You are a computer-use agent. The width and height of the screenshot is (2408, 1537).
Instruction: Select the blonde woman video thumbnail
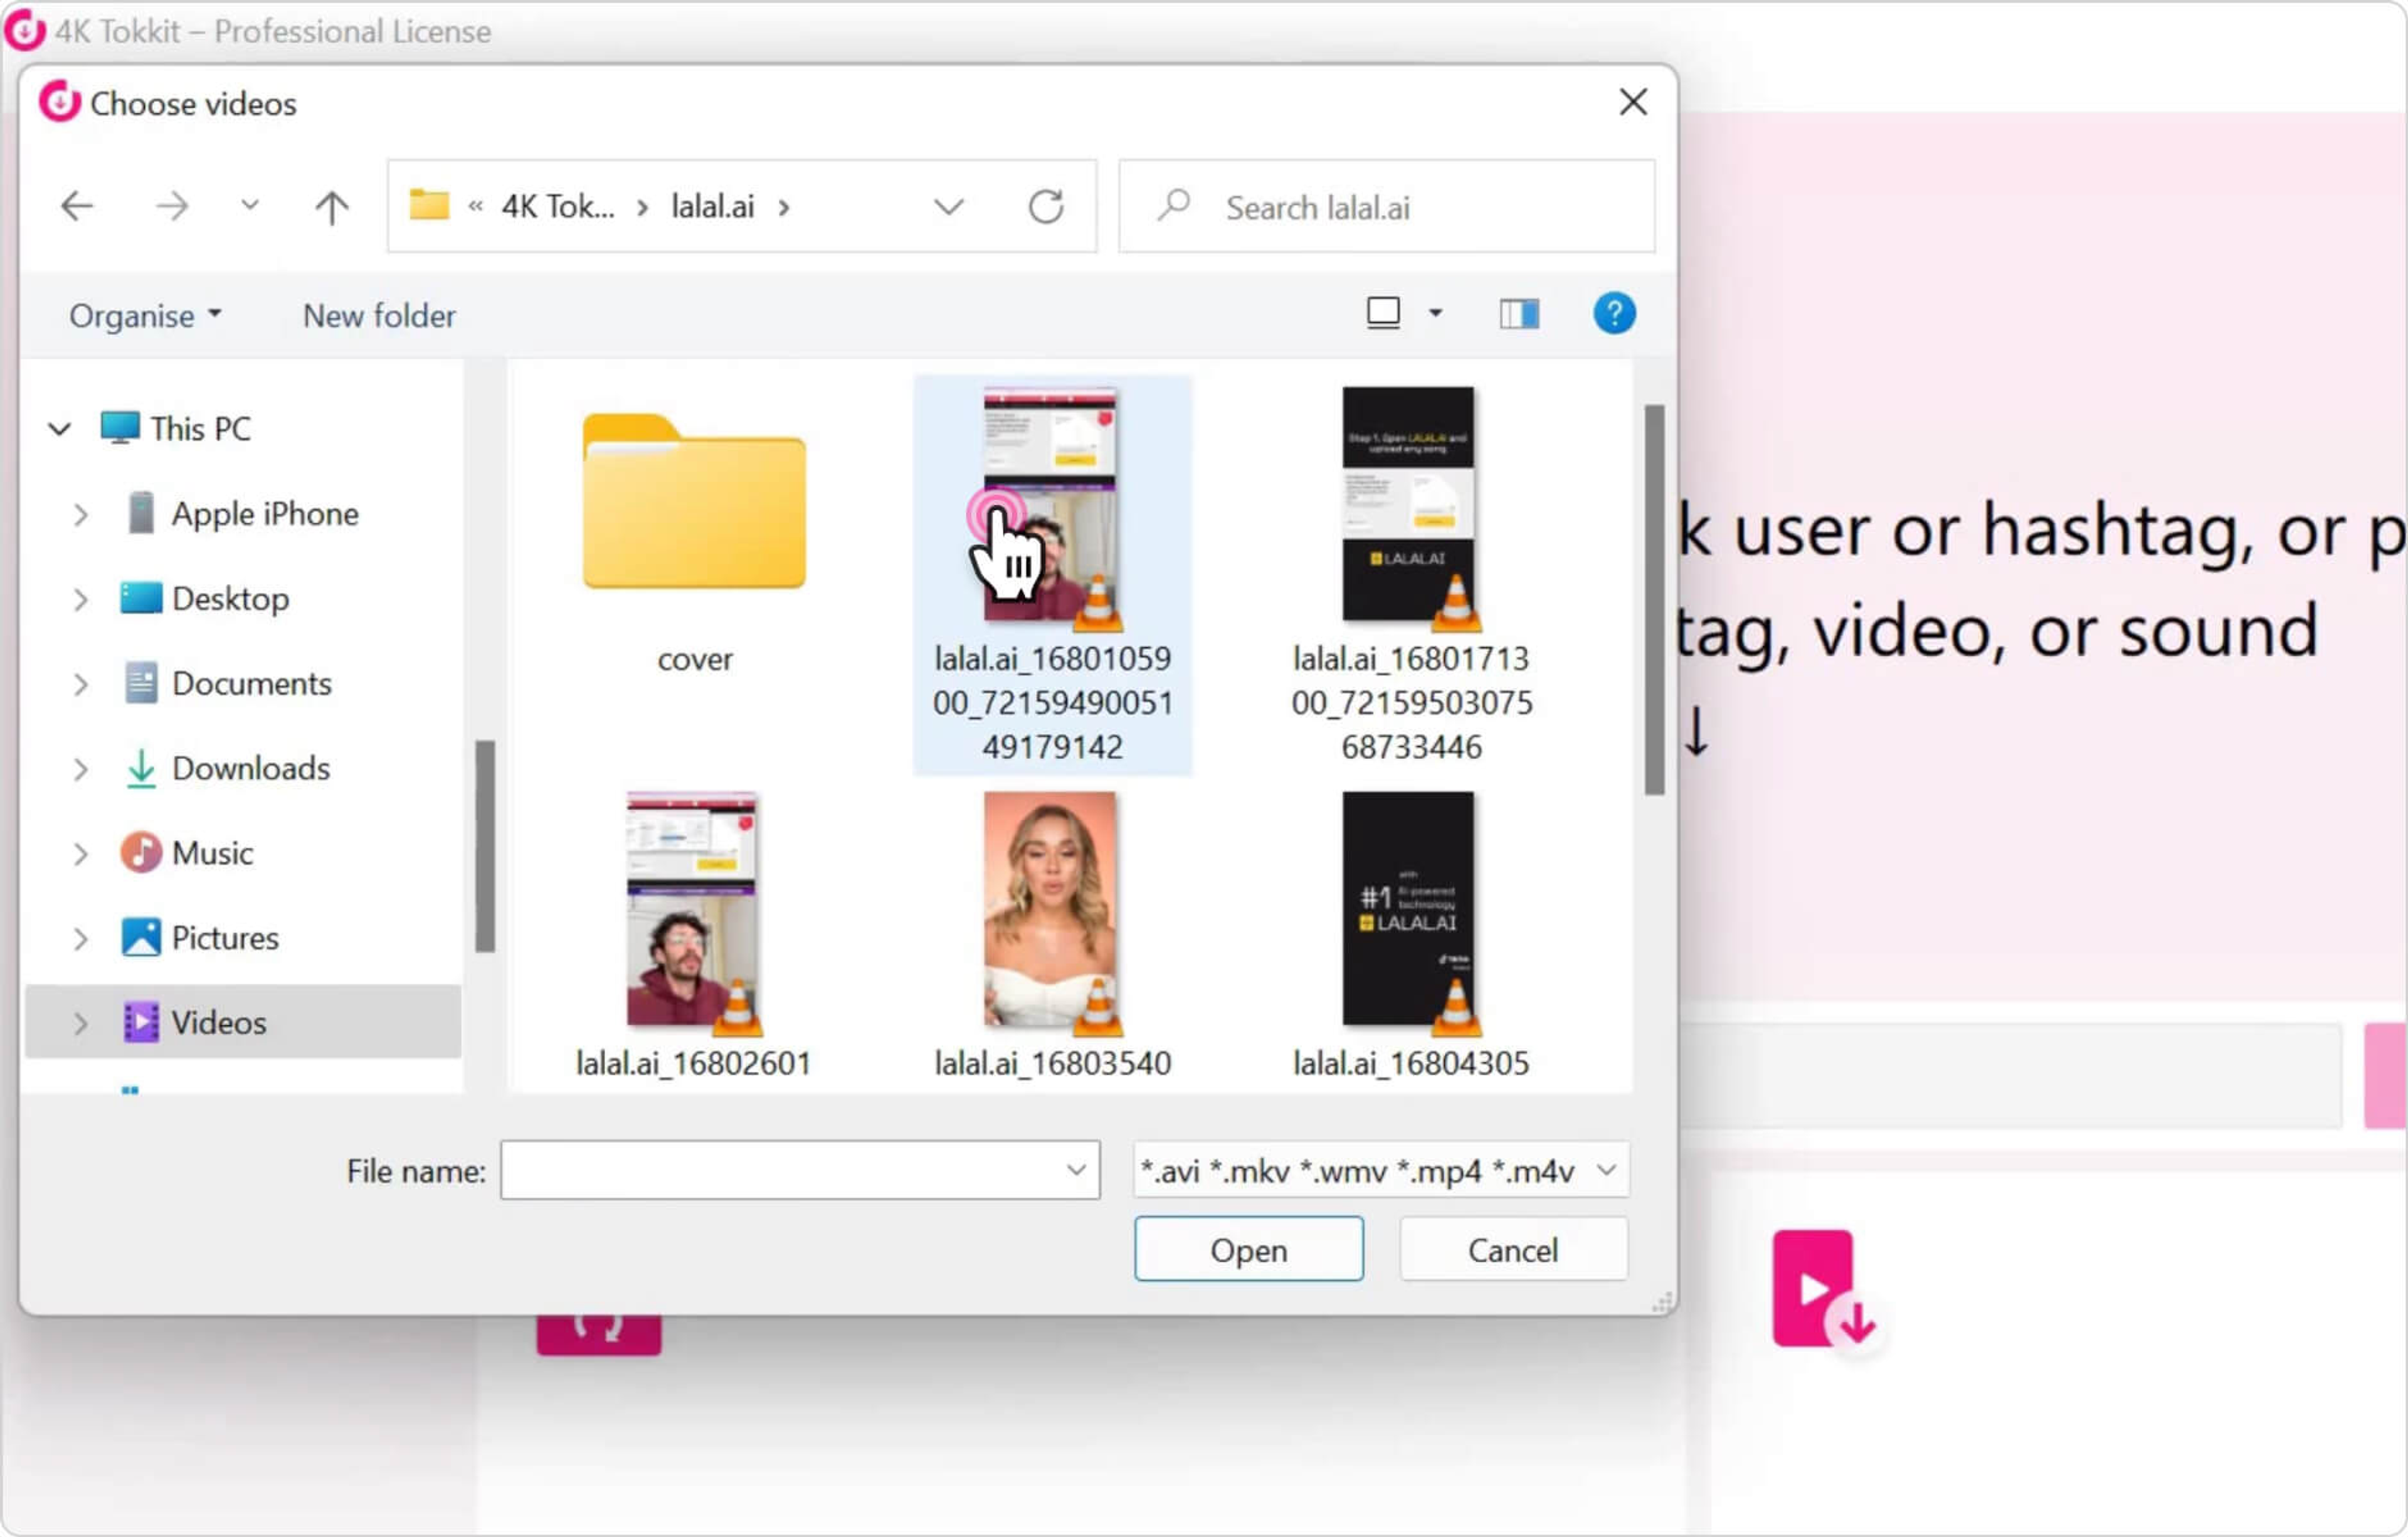click(x=1050, y=910)
